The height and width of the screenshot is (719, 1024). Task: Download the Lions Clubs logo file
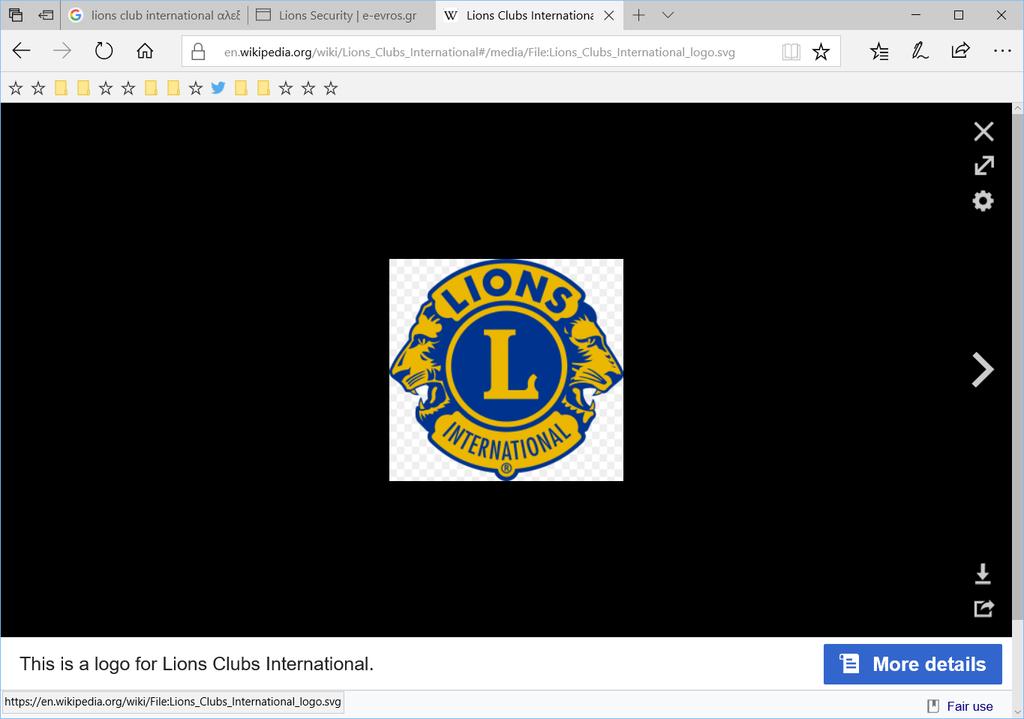tap(983, 574)
